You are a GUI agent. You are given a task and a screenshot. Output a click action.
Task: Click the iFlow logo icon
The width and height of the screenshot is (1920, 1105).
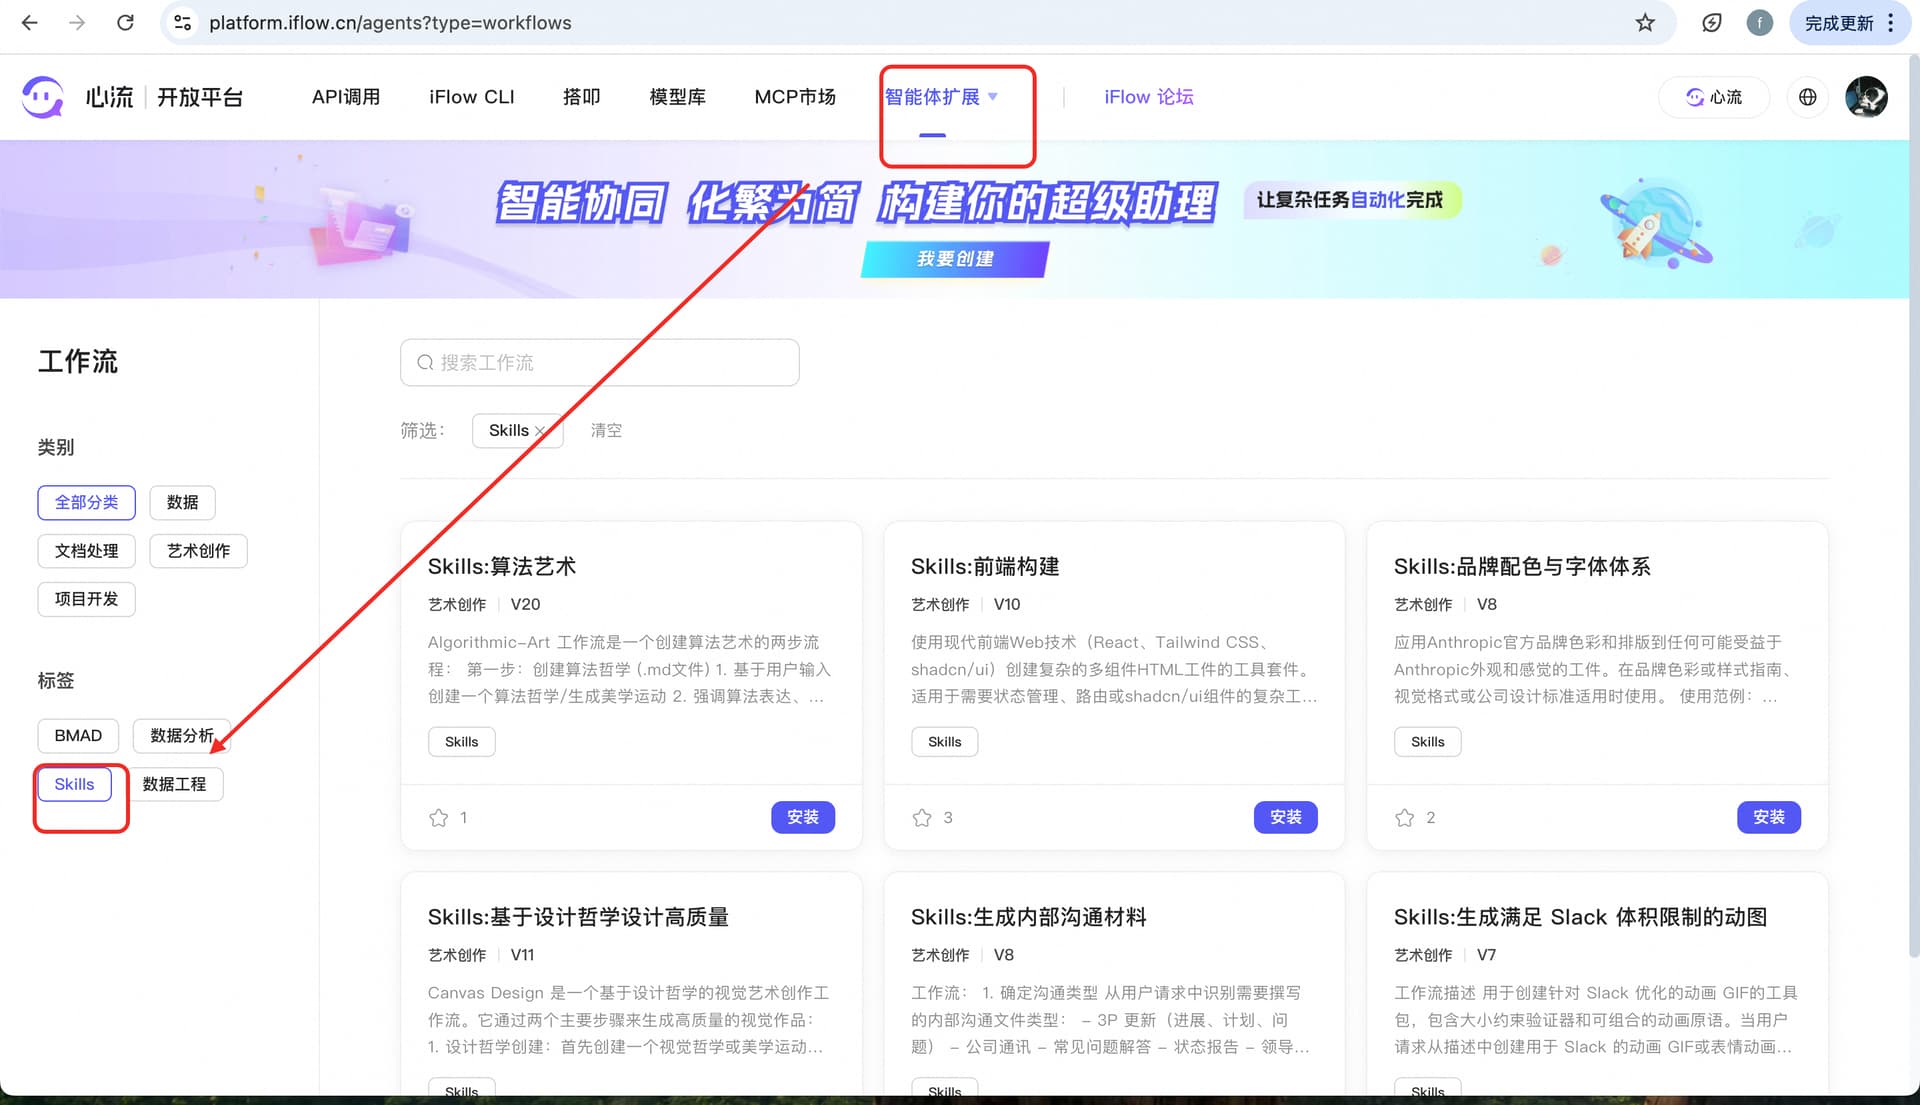(x=42, y=97)
